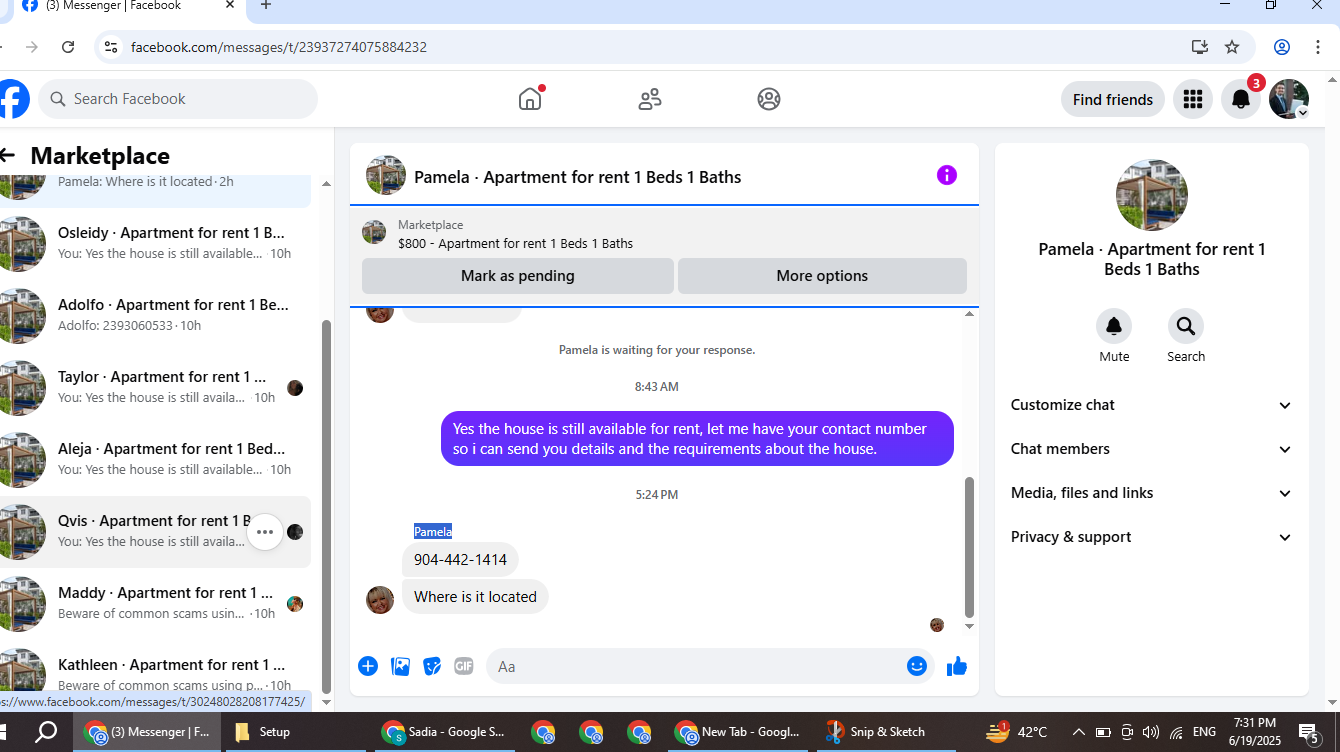Screen dimensions: 1340x752
Task: Click the chat message scrollbar thumb
Action: pos(968,547)
